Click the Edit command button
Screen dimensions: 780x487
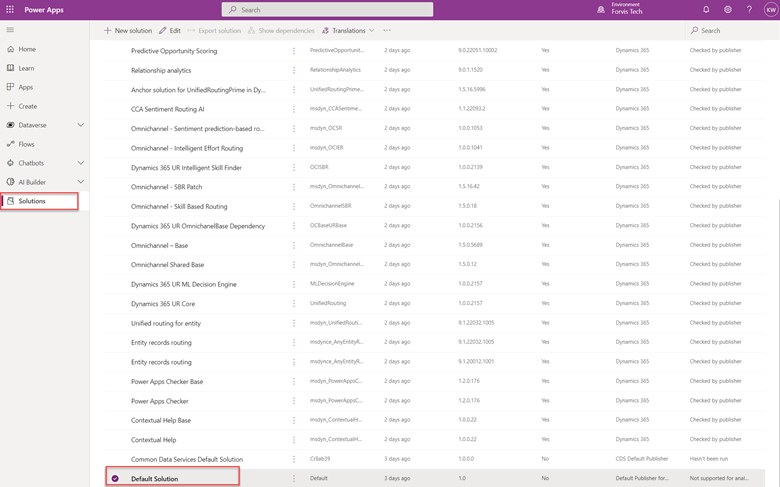click(170, 31)
